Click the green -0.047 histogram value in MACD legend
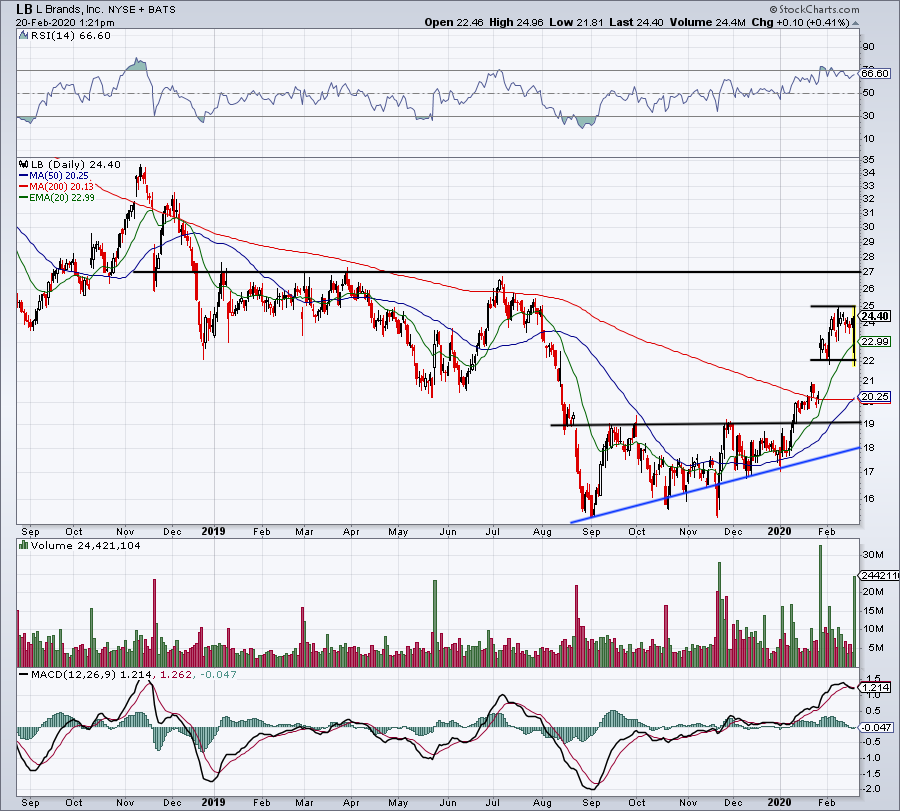Screen dimensions: 900x811 coord(216,674)
